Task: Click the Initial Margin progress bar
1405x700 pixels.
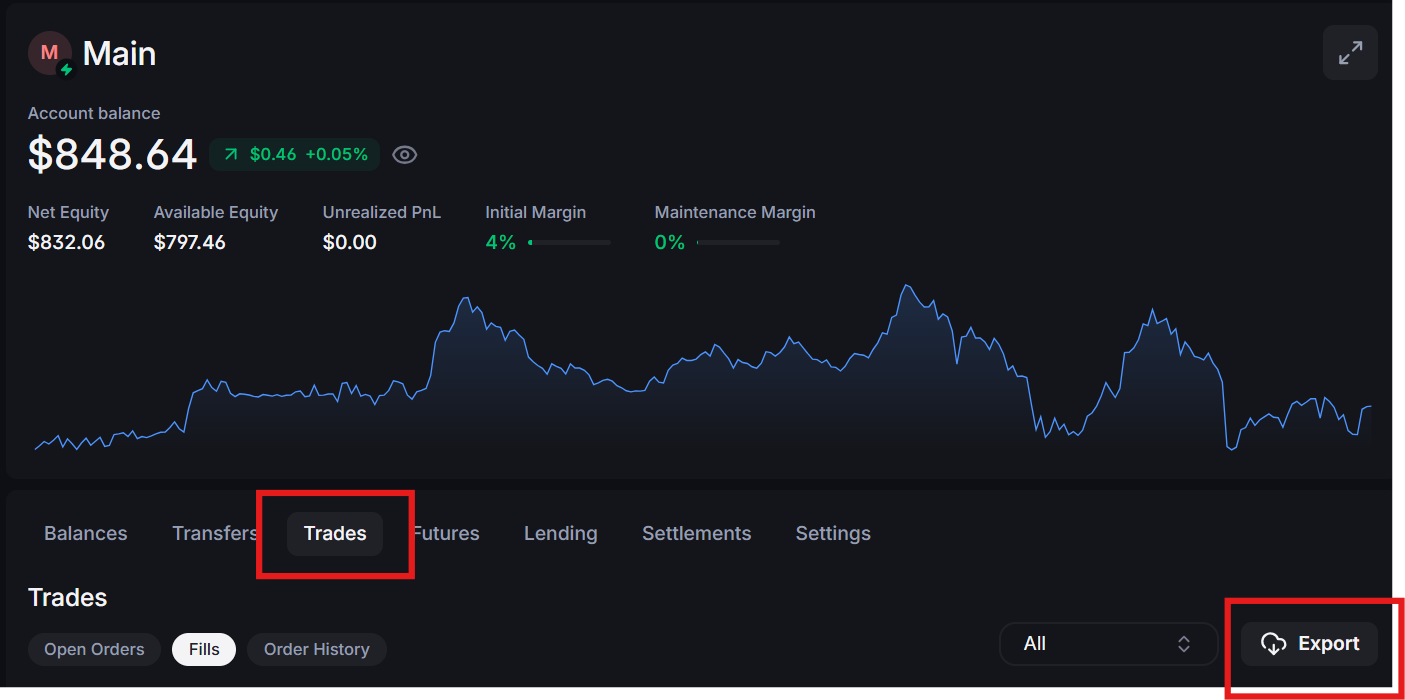Action: tap(569, 242)
